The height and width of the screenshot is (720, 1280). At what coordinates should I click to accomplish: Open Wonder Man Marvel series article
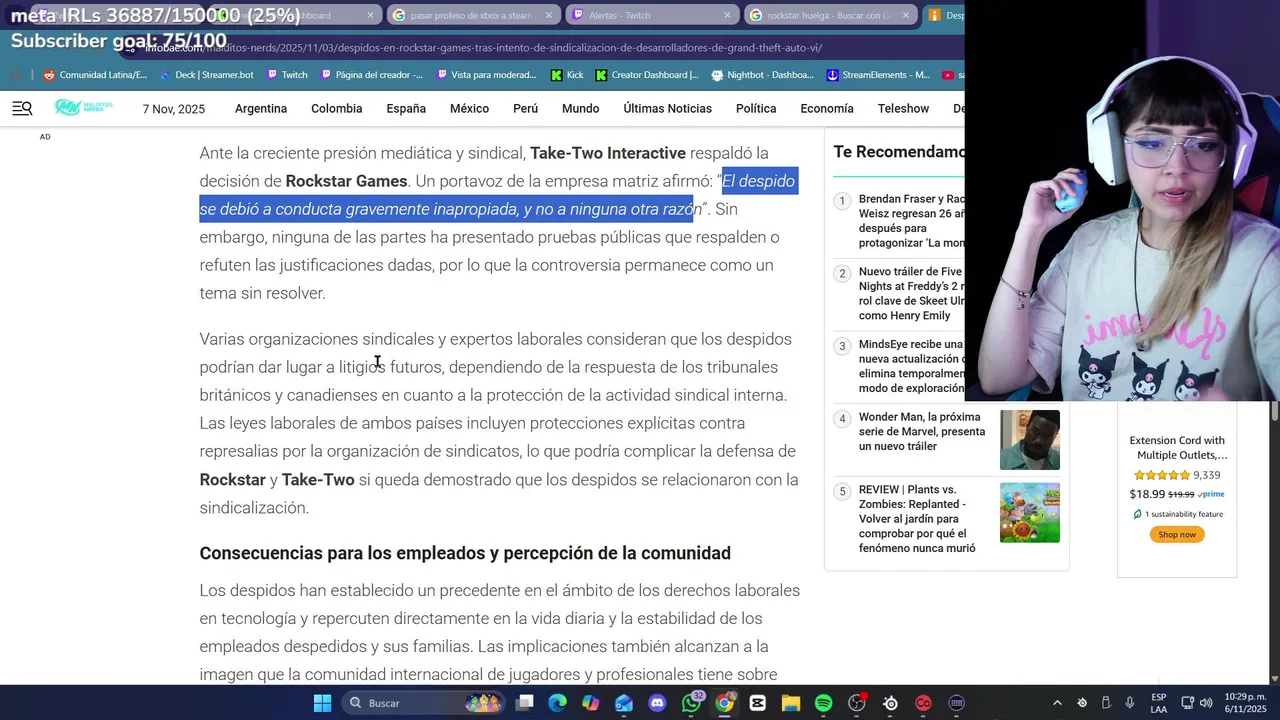921,432
